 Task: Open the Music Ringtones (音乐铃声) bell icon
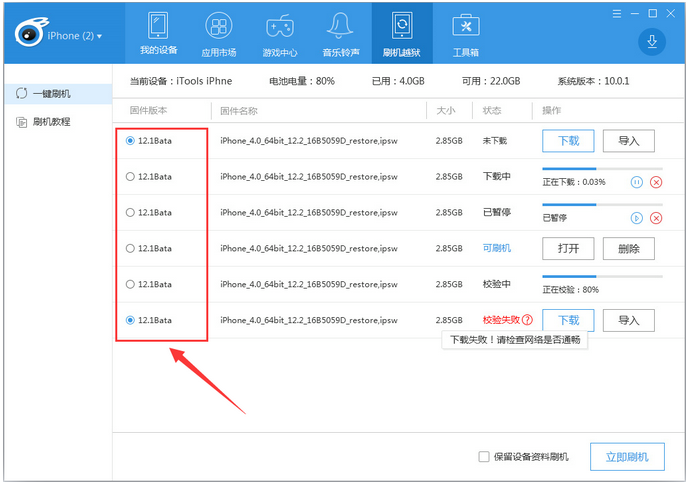tap(340, 25)
